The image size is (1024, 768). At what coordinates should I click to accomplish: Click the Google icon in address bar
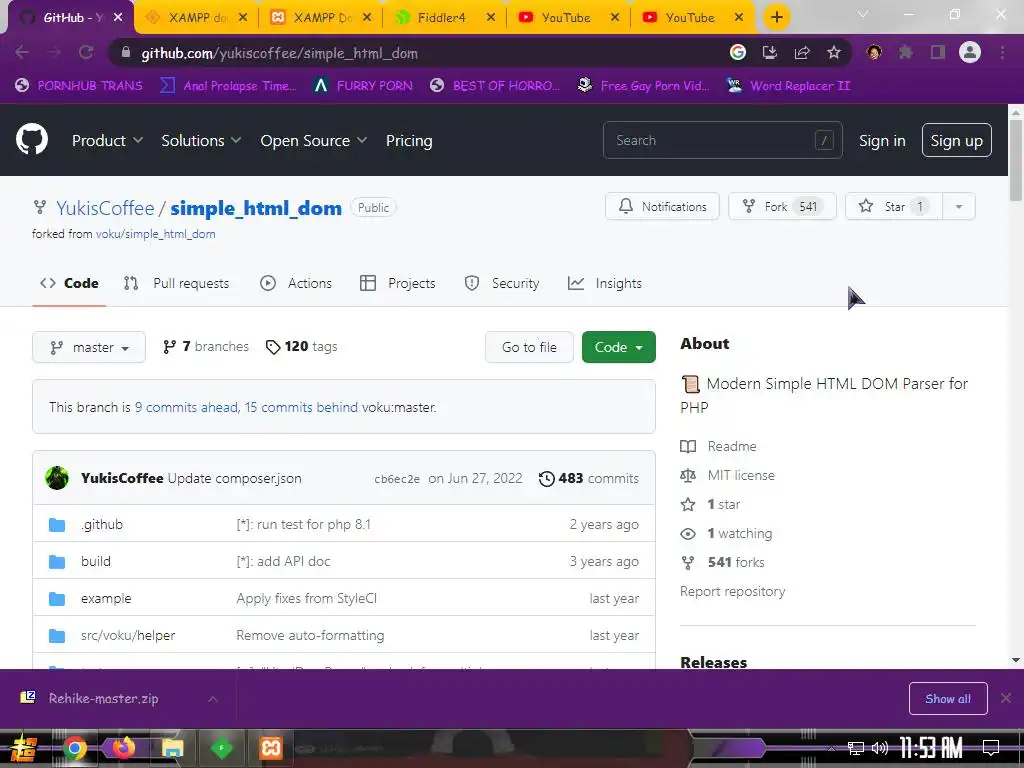(738, 53)
